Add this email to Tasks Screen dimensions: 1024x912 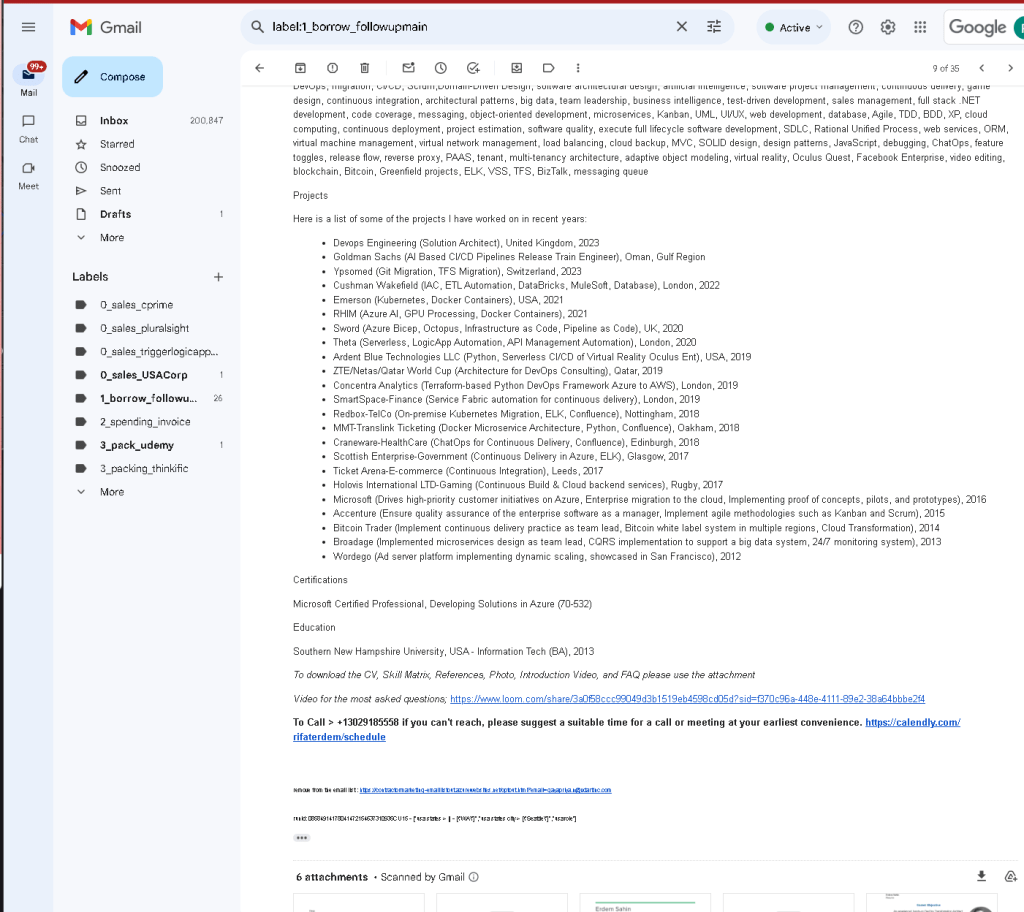[x=473, y=68]
